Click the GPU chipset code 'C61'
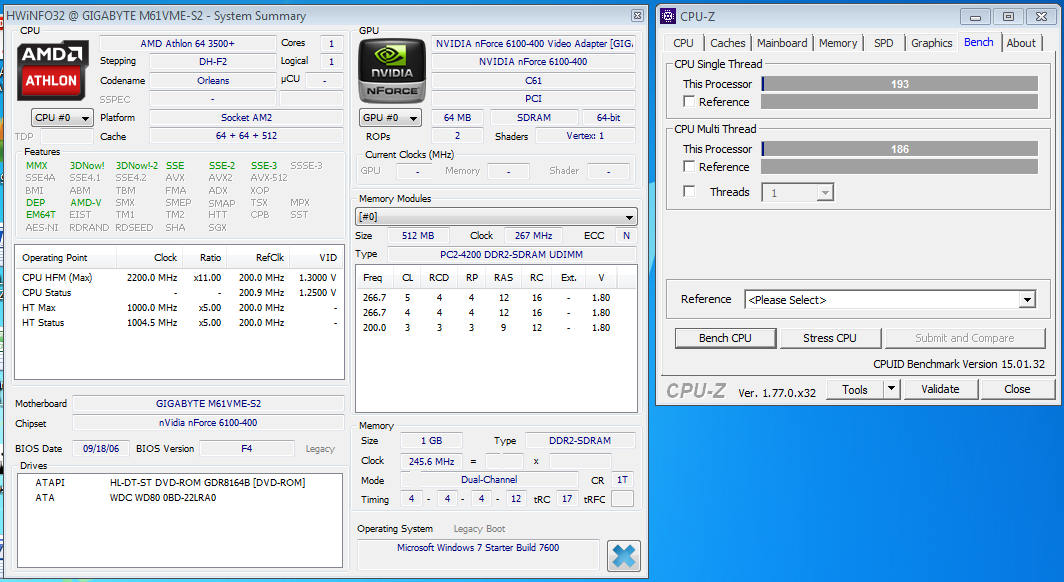1064x582 pixels. click(533, 81)
